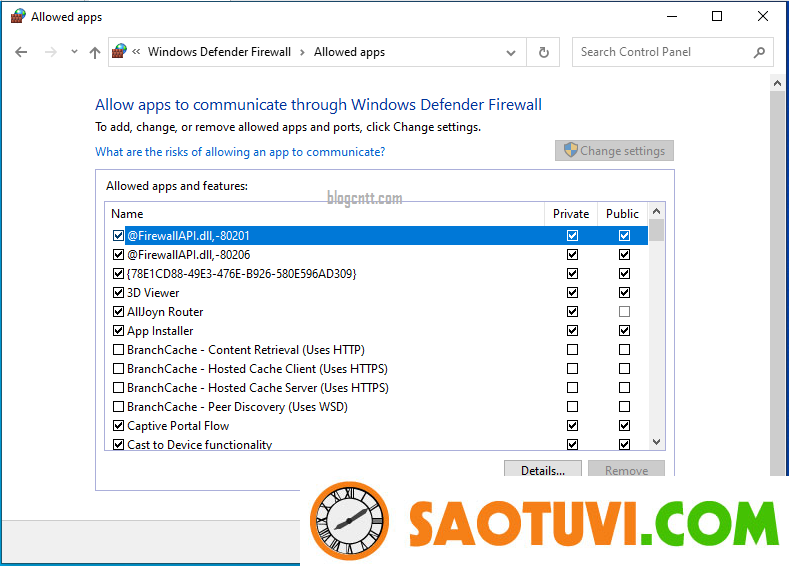Go up one level with up arrow
789x566 pixels.
(x=95, y=52)
